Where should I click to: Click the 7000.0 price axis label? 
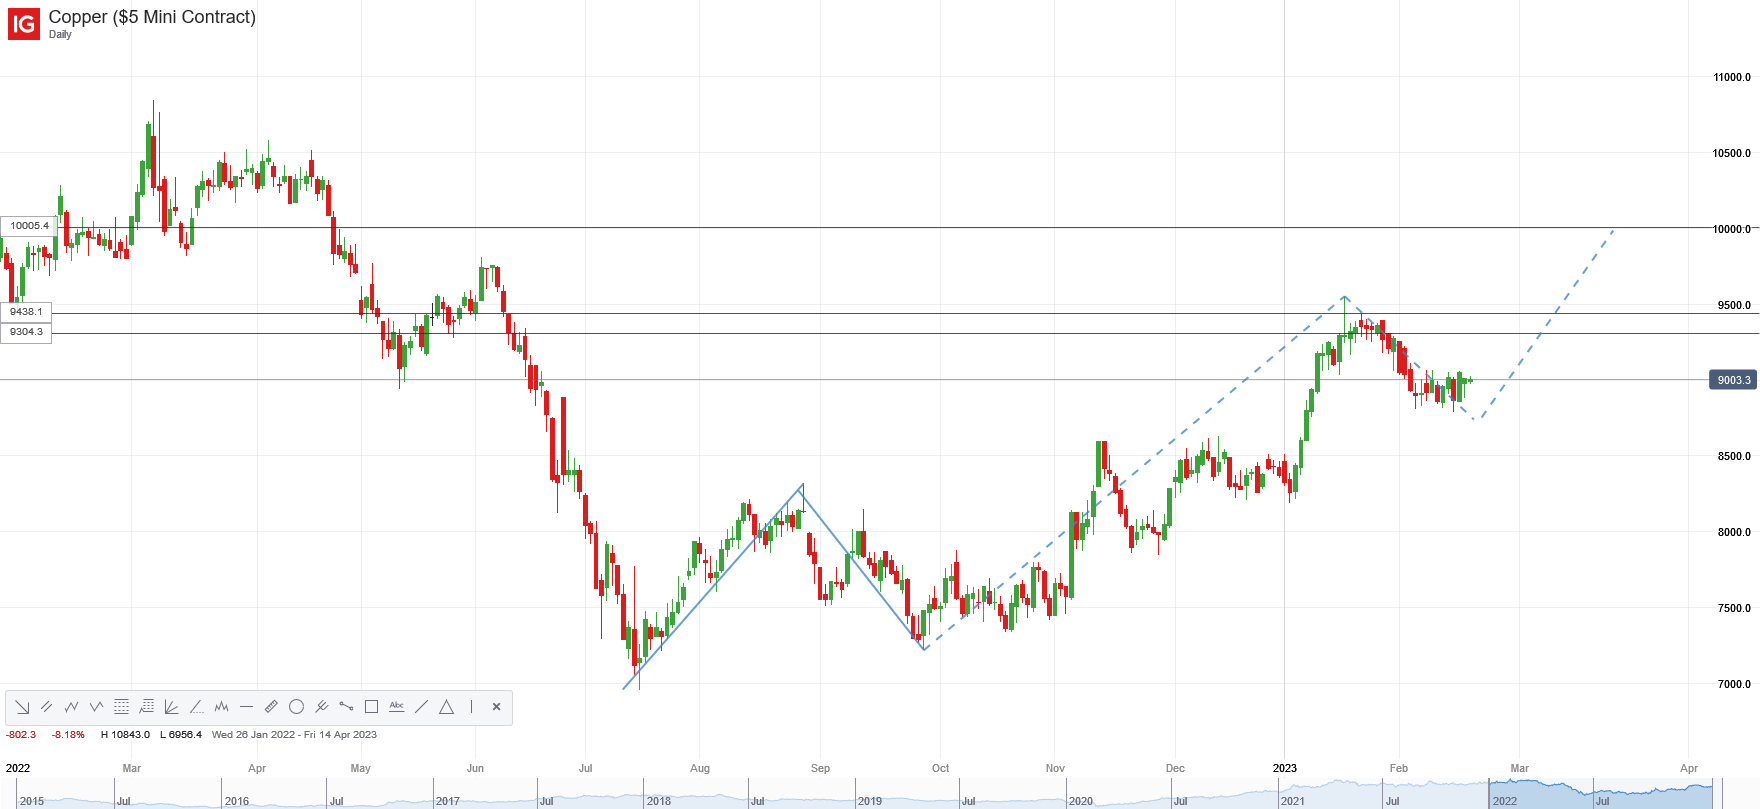click(x=1734, y=684)
